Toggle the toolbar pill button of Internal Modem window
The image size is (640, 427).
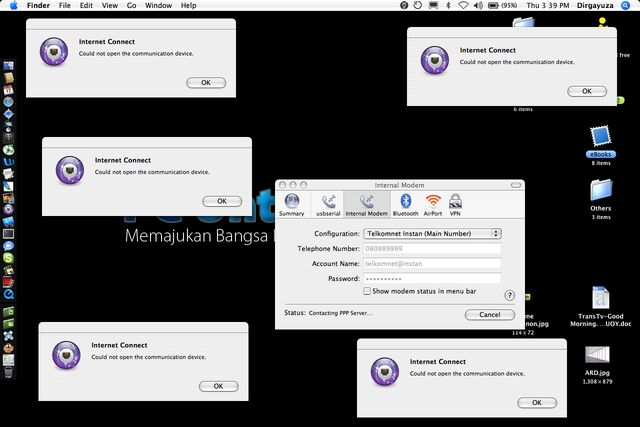(516, 185)
